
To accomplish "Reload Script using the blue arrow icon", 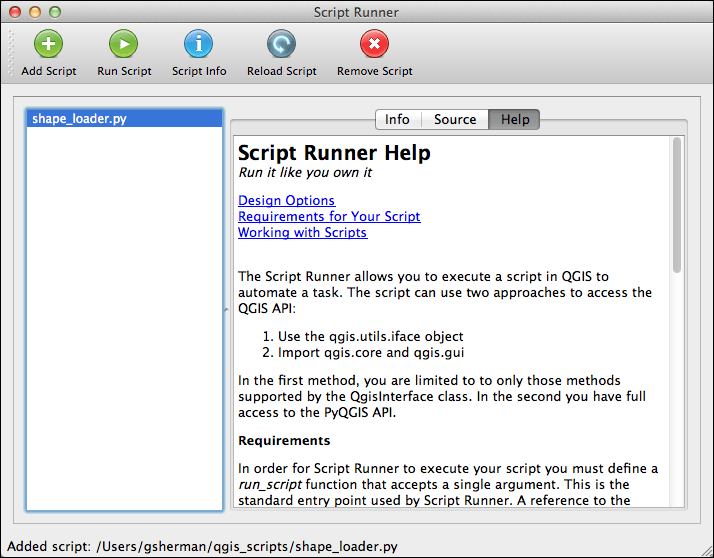I will (281, 44).
